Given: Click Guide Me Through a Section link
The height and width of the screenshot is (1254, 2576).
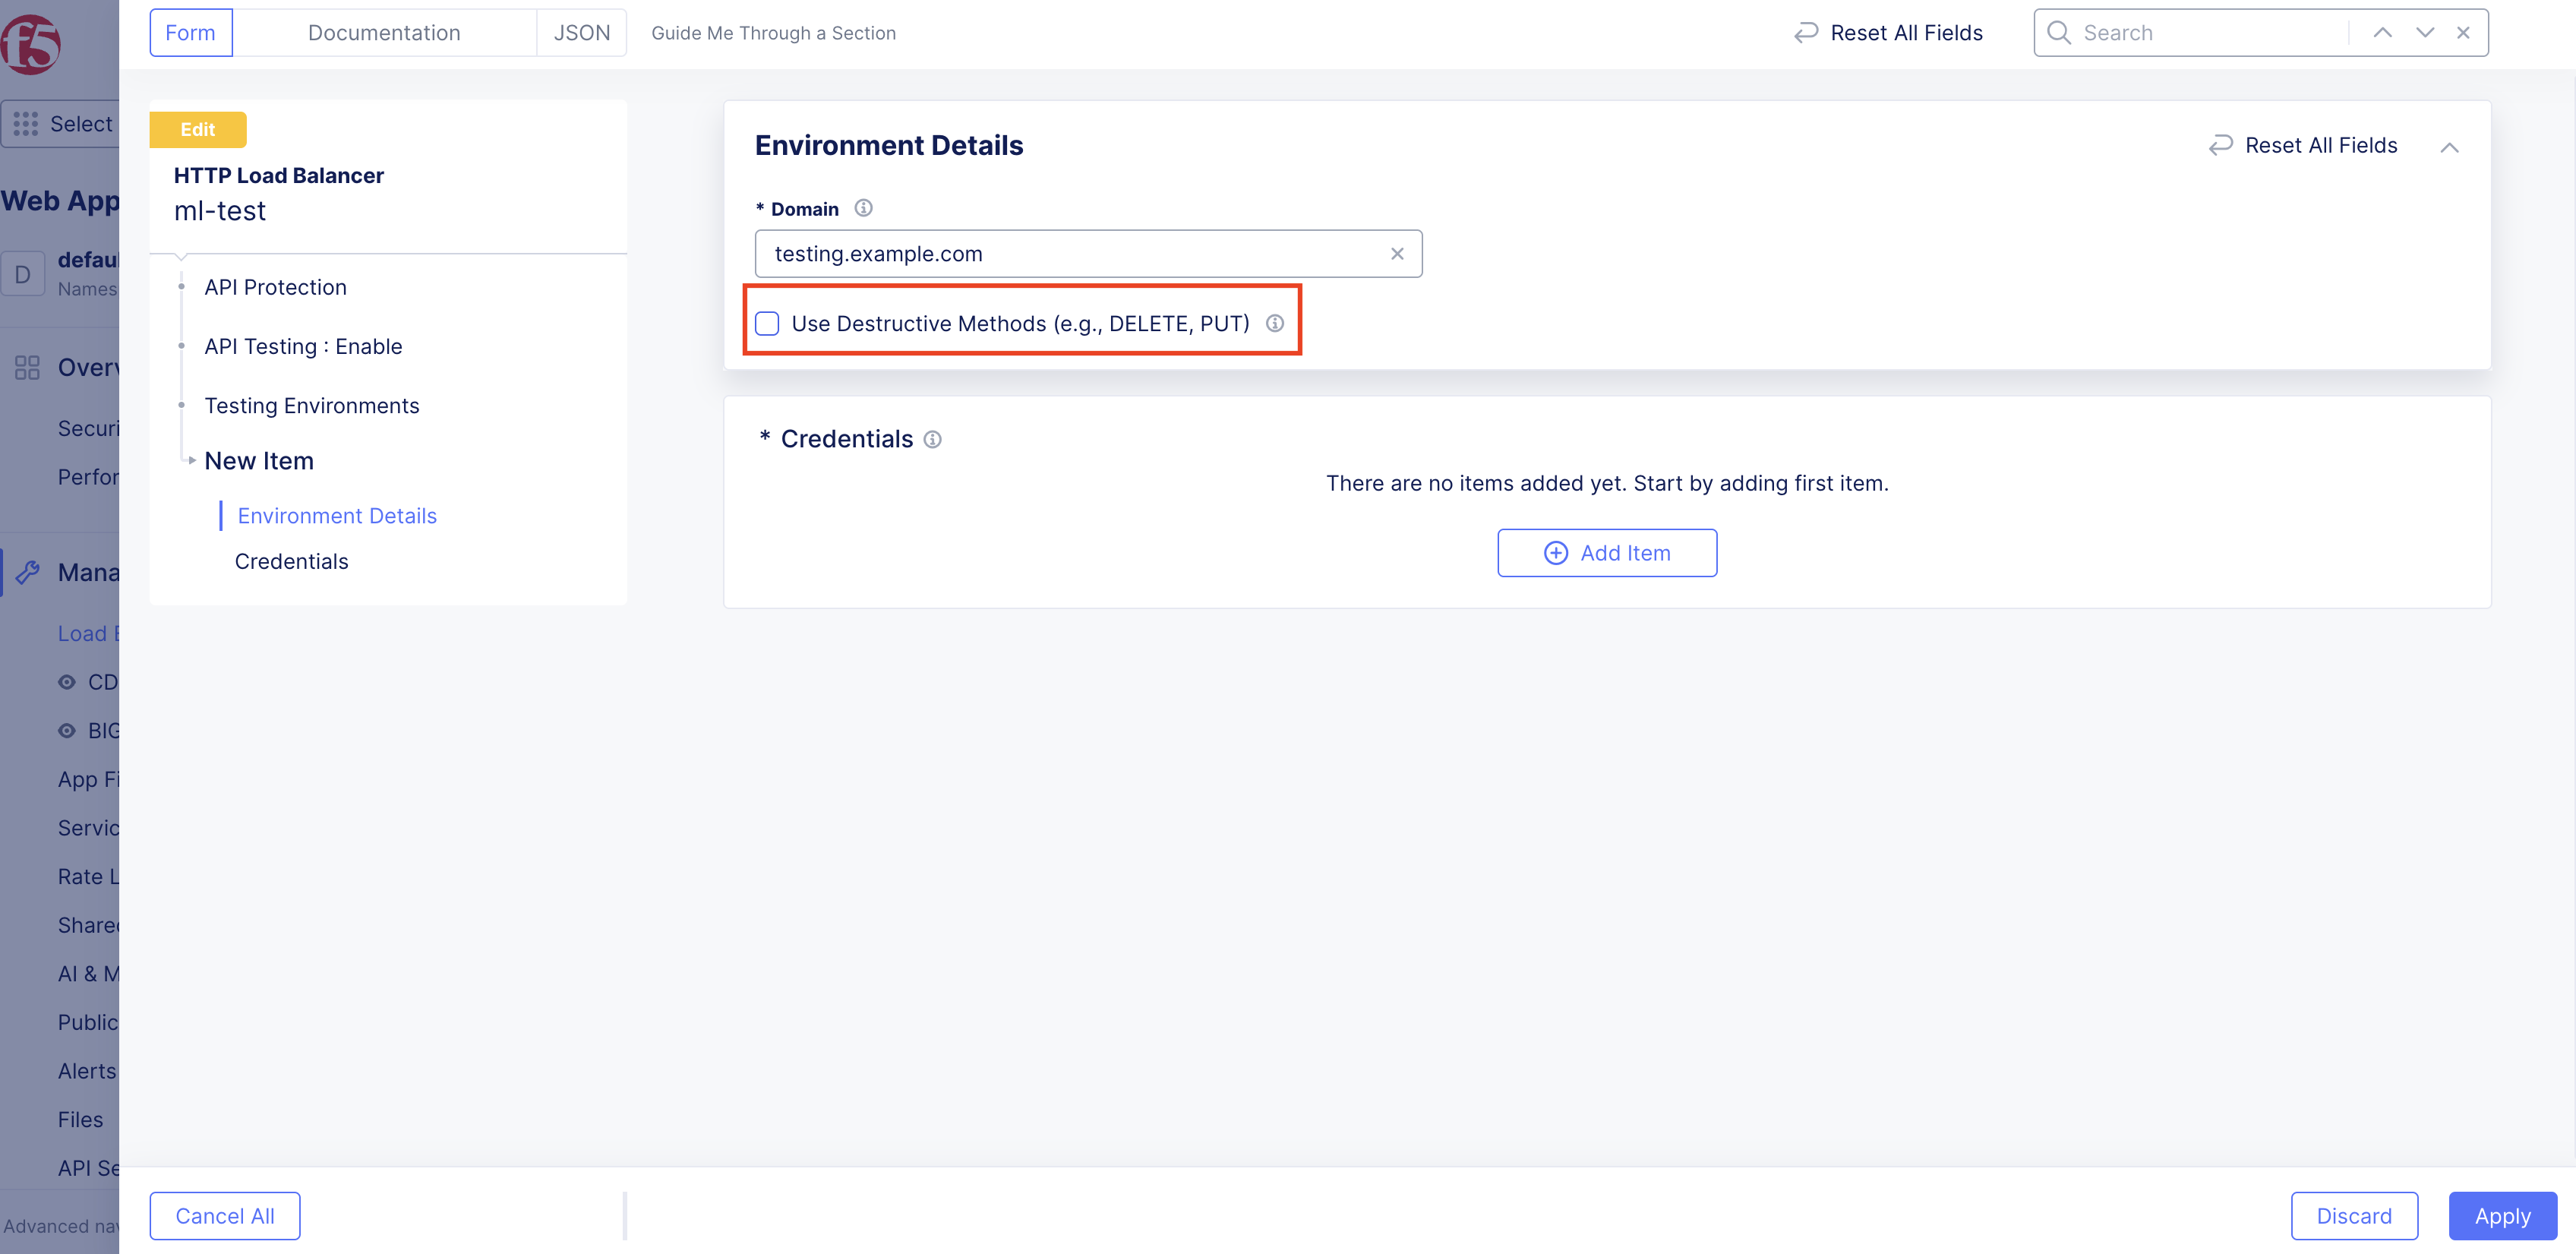Looking at the screenshot, I should pos(773,33).
